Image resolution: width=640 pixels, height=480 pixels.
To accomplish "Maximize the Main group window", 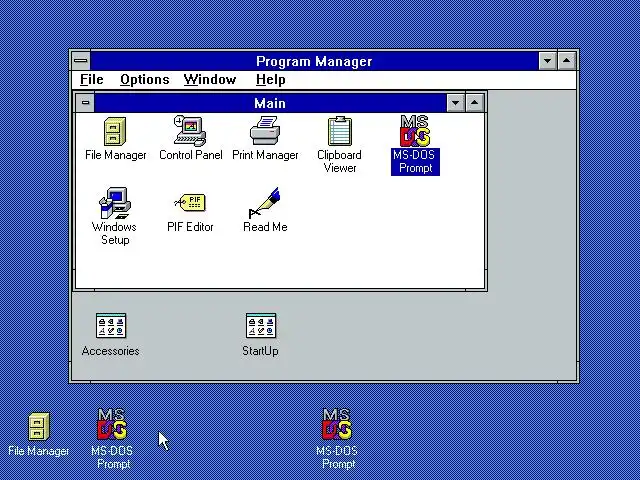I will click(474, 103).
